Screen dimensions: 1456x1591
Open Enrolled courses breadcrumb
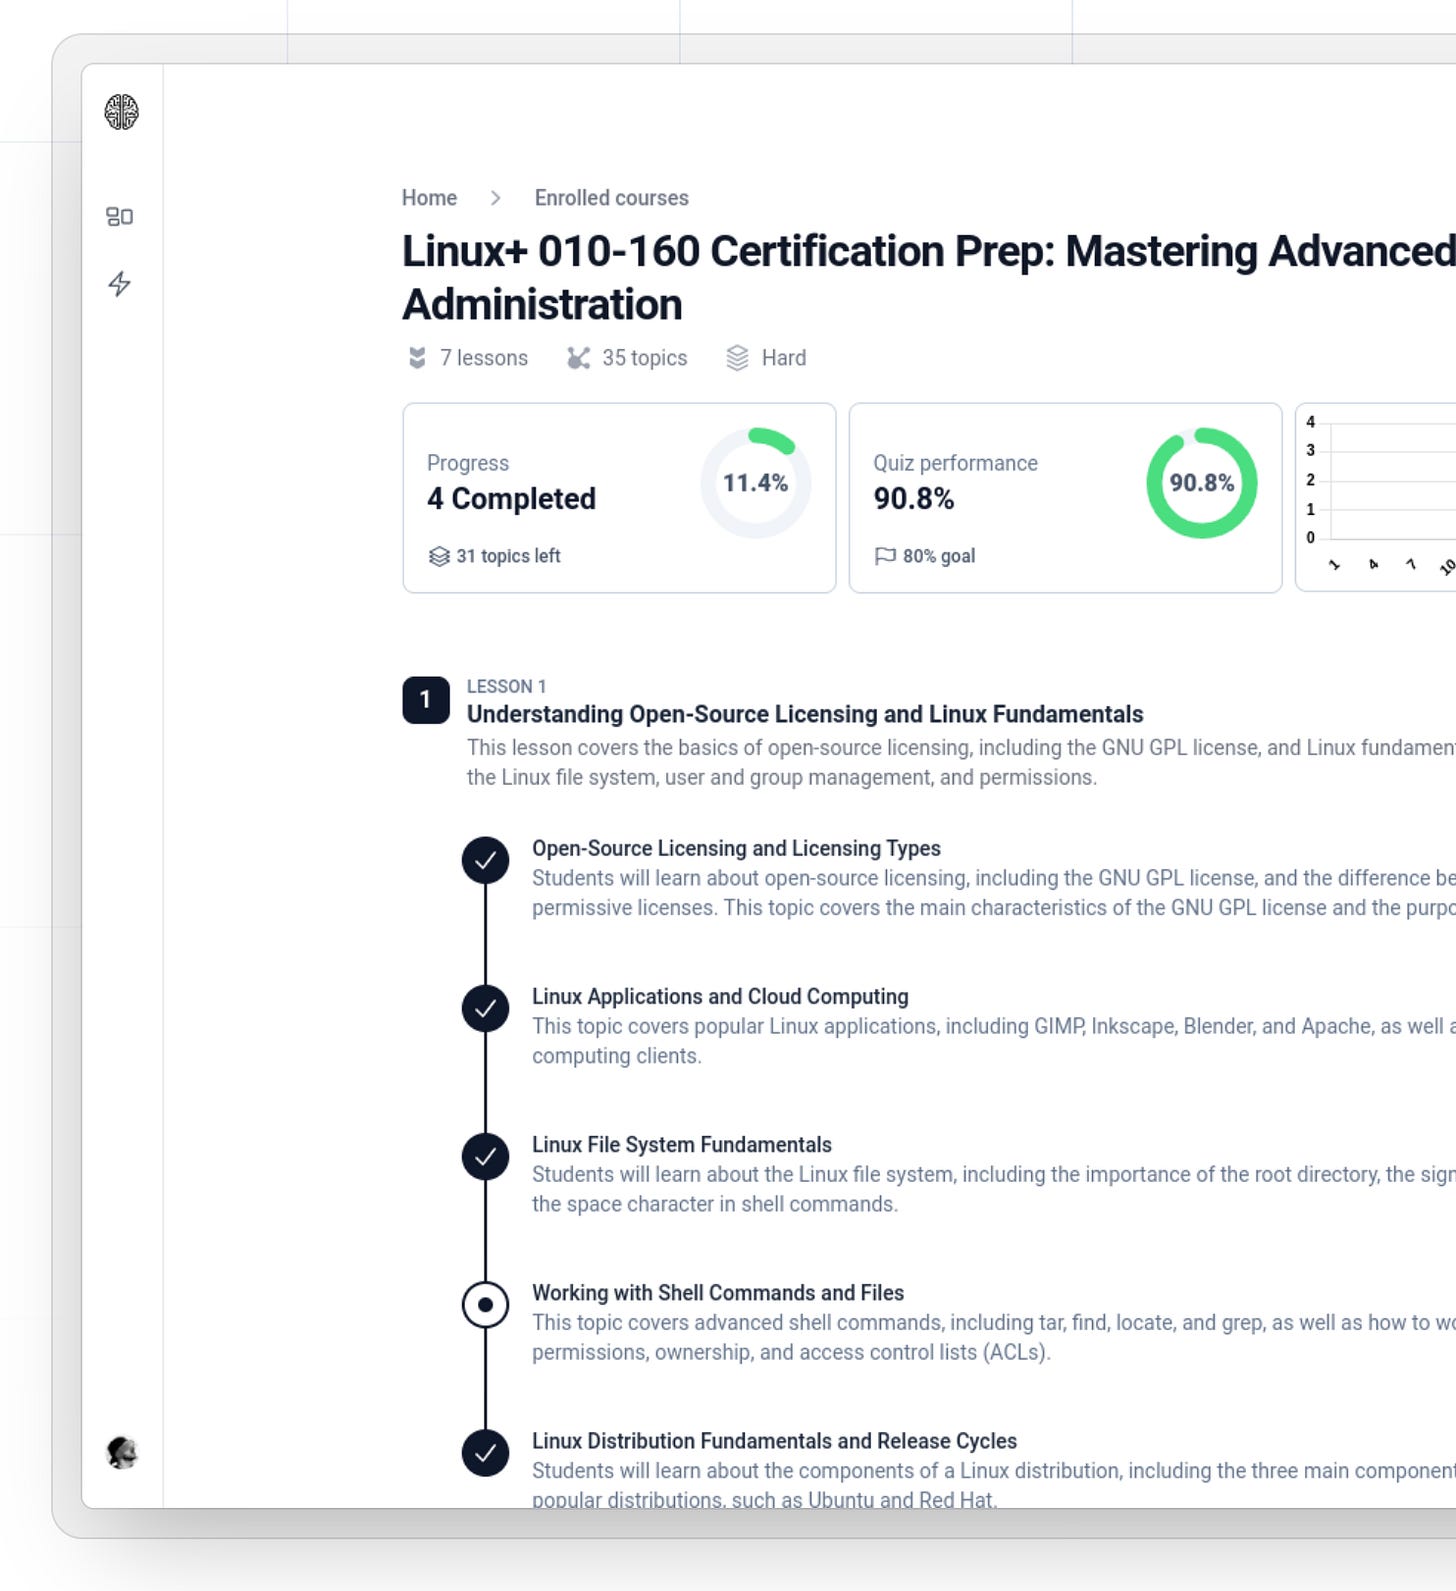pyautogui.click(x=611, y=198)
